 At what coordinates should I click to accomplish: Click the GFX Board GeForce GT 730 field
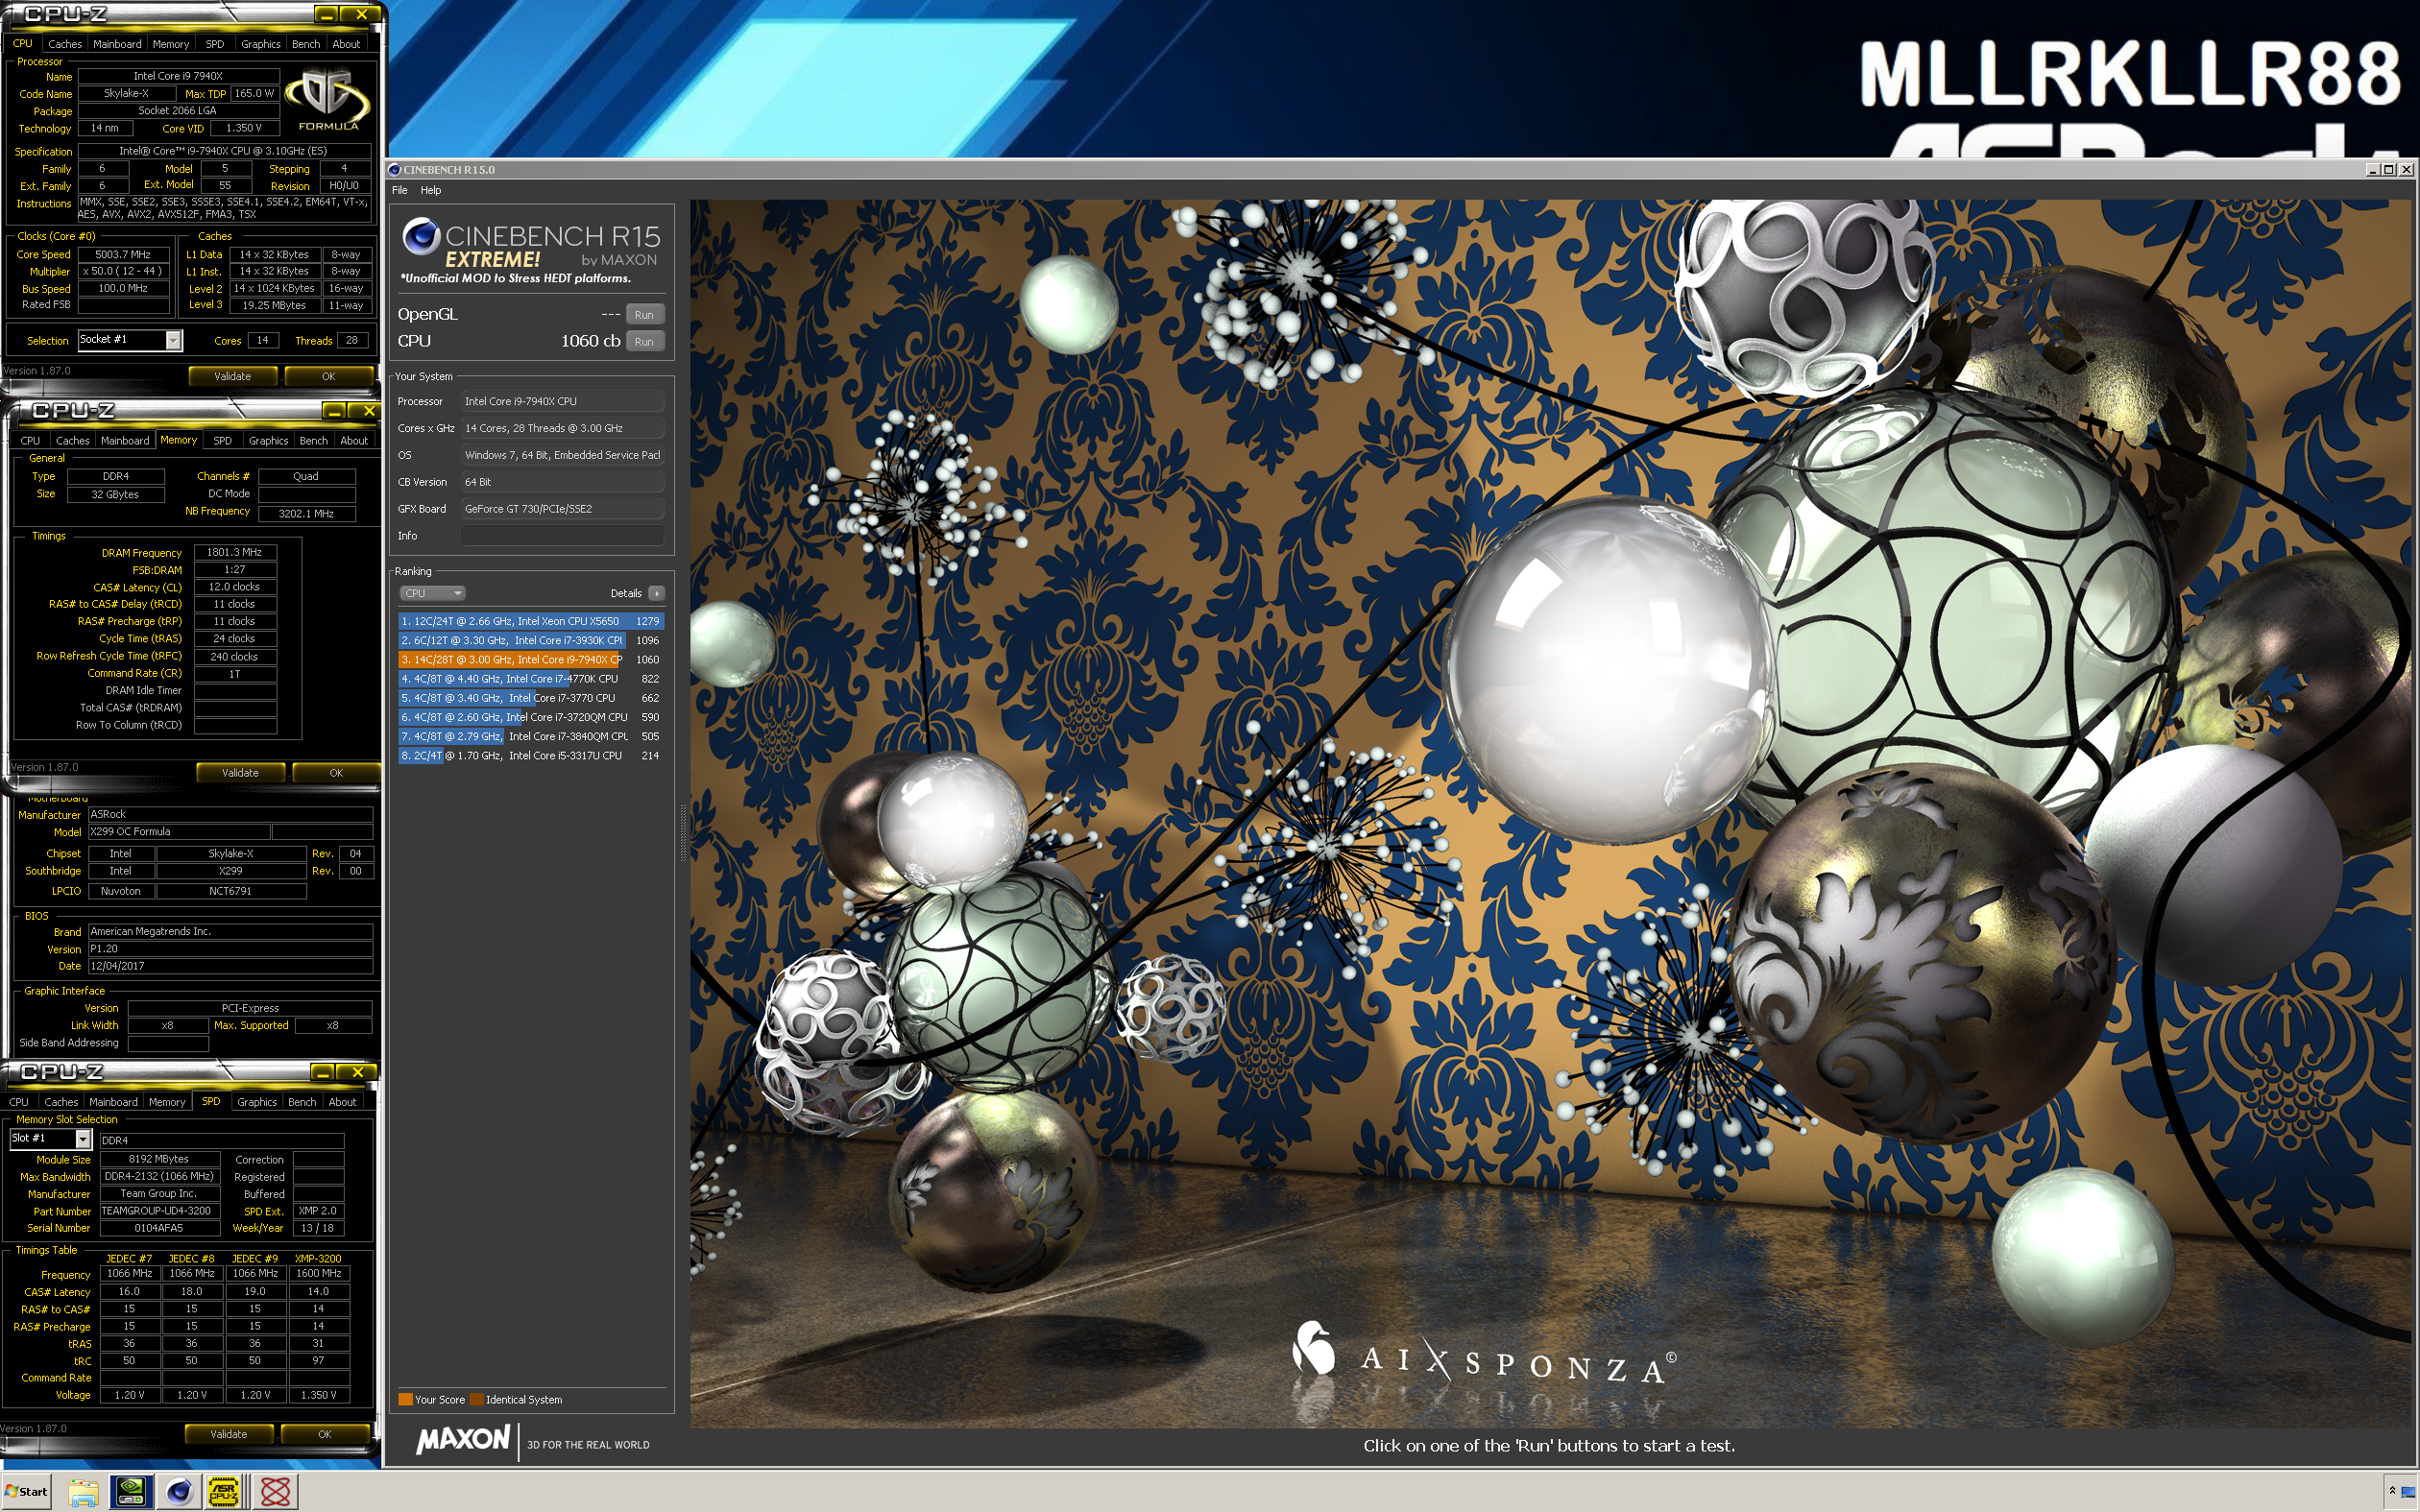(x=562, y=509)
